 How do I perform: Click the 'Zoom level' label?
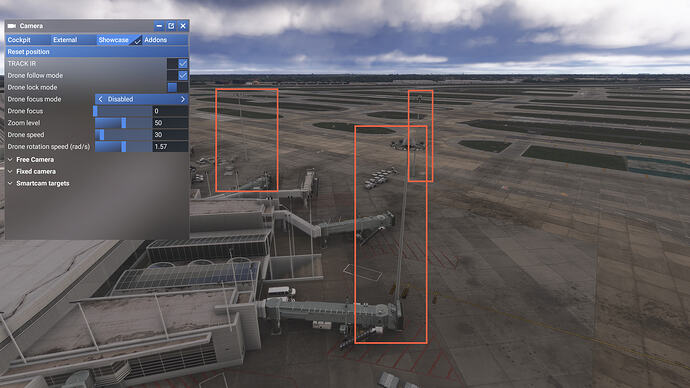(24, 123)
